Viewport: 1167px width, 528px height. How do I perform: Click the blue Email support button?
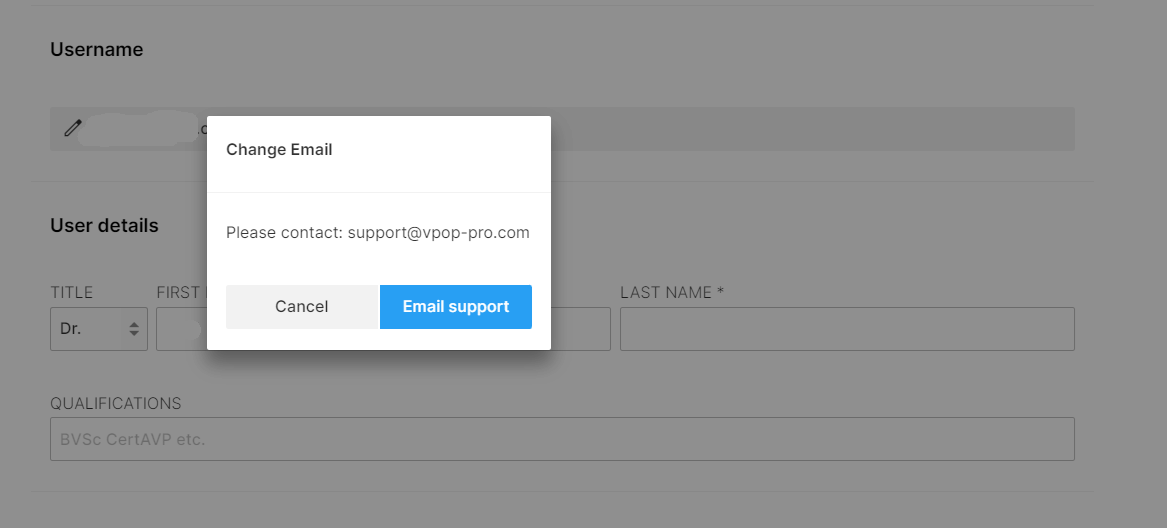click(x=455, y=307)
